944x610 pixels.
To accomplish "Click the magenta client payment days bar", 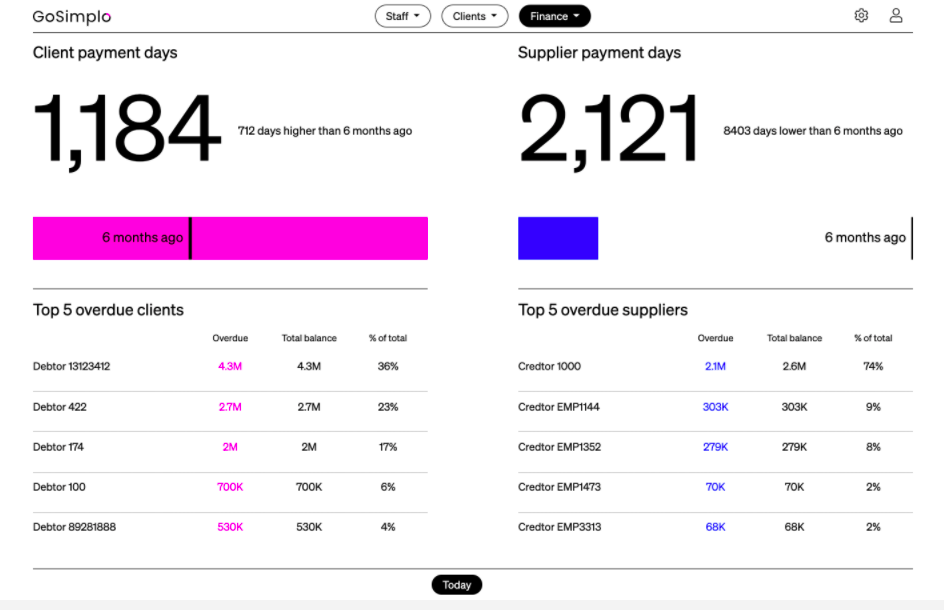I will point(230,238).
